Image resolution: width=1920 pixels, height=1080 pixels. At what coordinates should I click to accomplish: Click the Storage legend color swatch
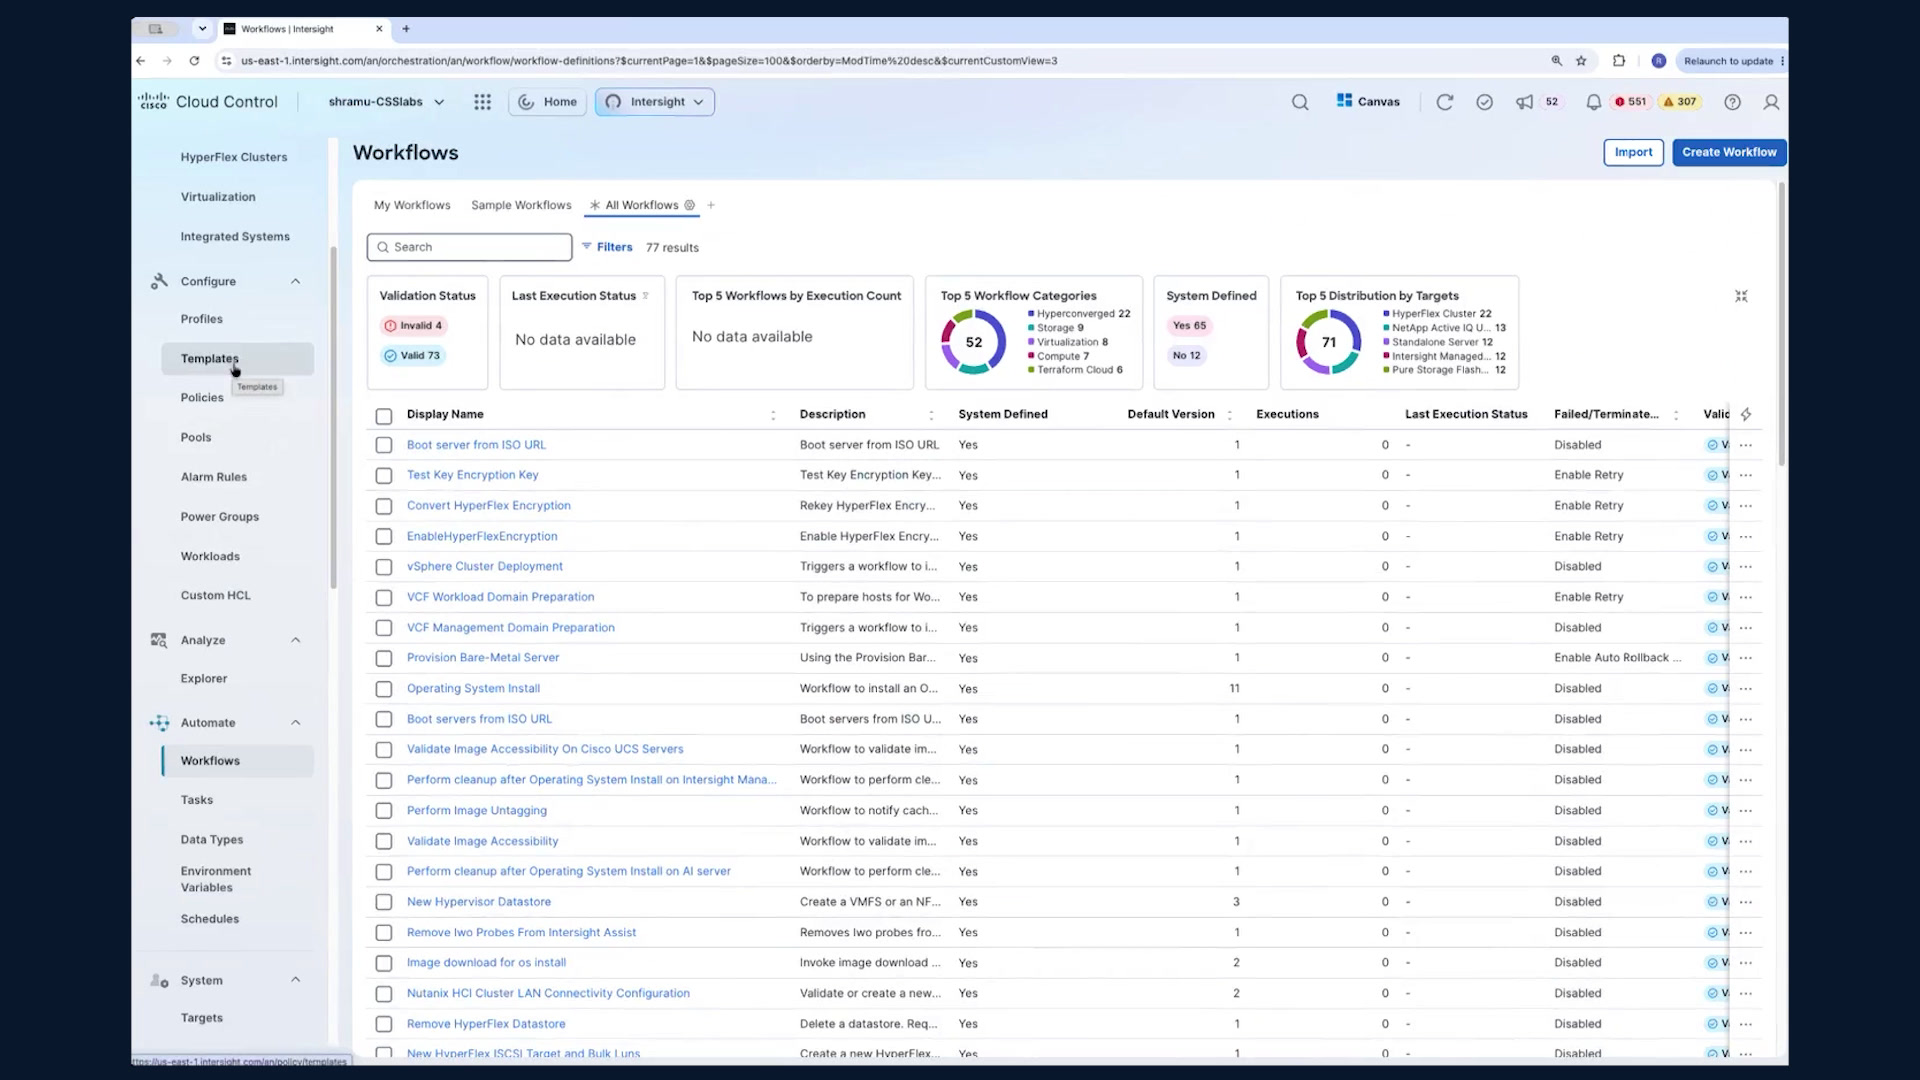(x=1031, y=328)
